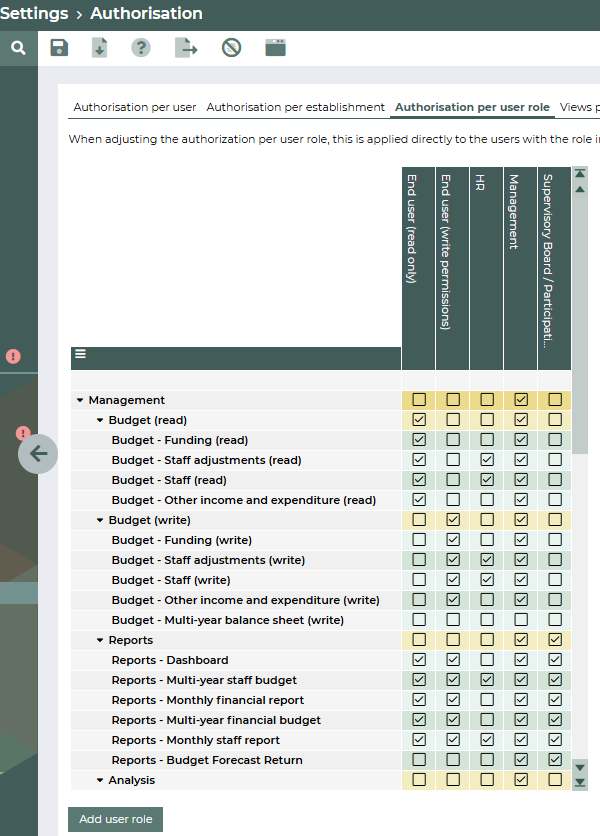
Task: Switch to Authorisation per user tab
Action: pyautogui.click(x=135, y=107)
